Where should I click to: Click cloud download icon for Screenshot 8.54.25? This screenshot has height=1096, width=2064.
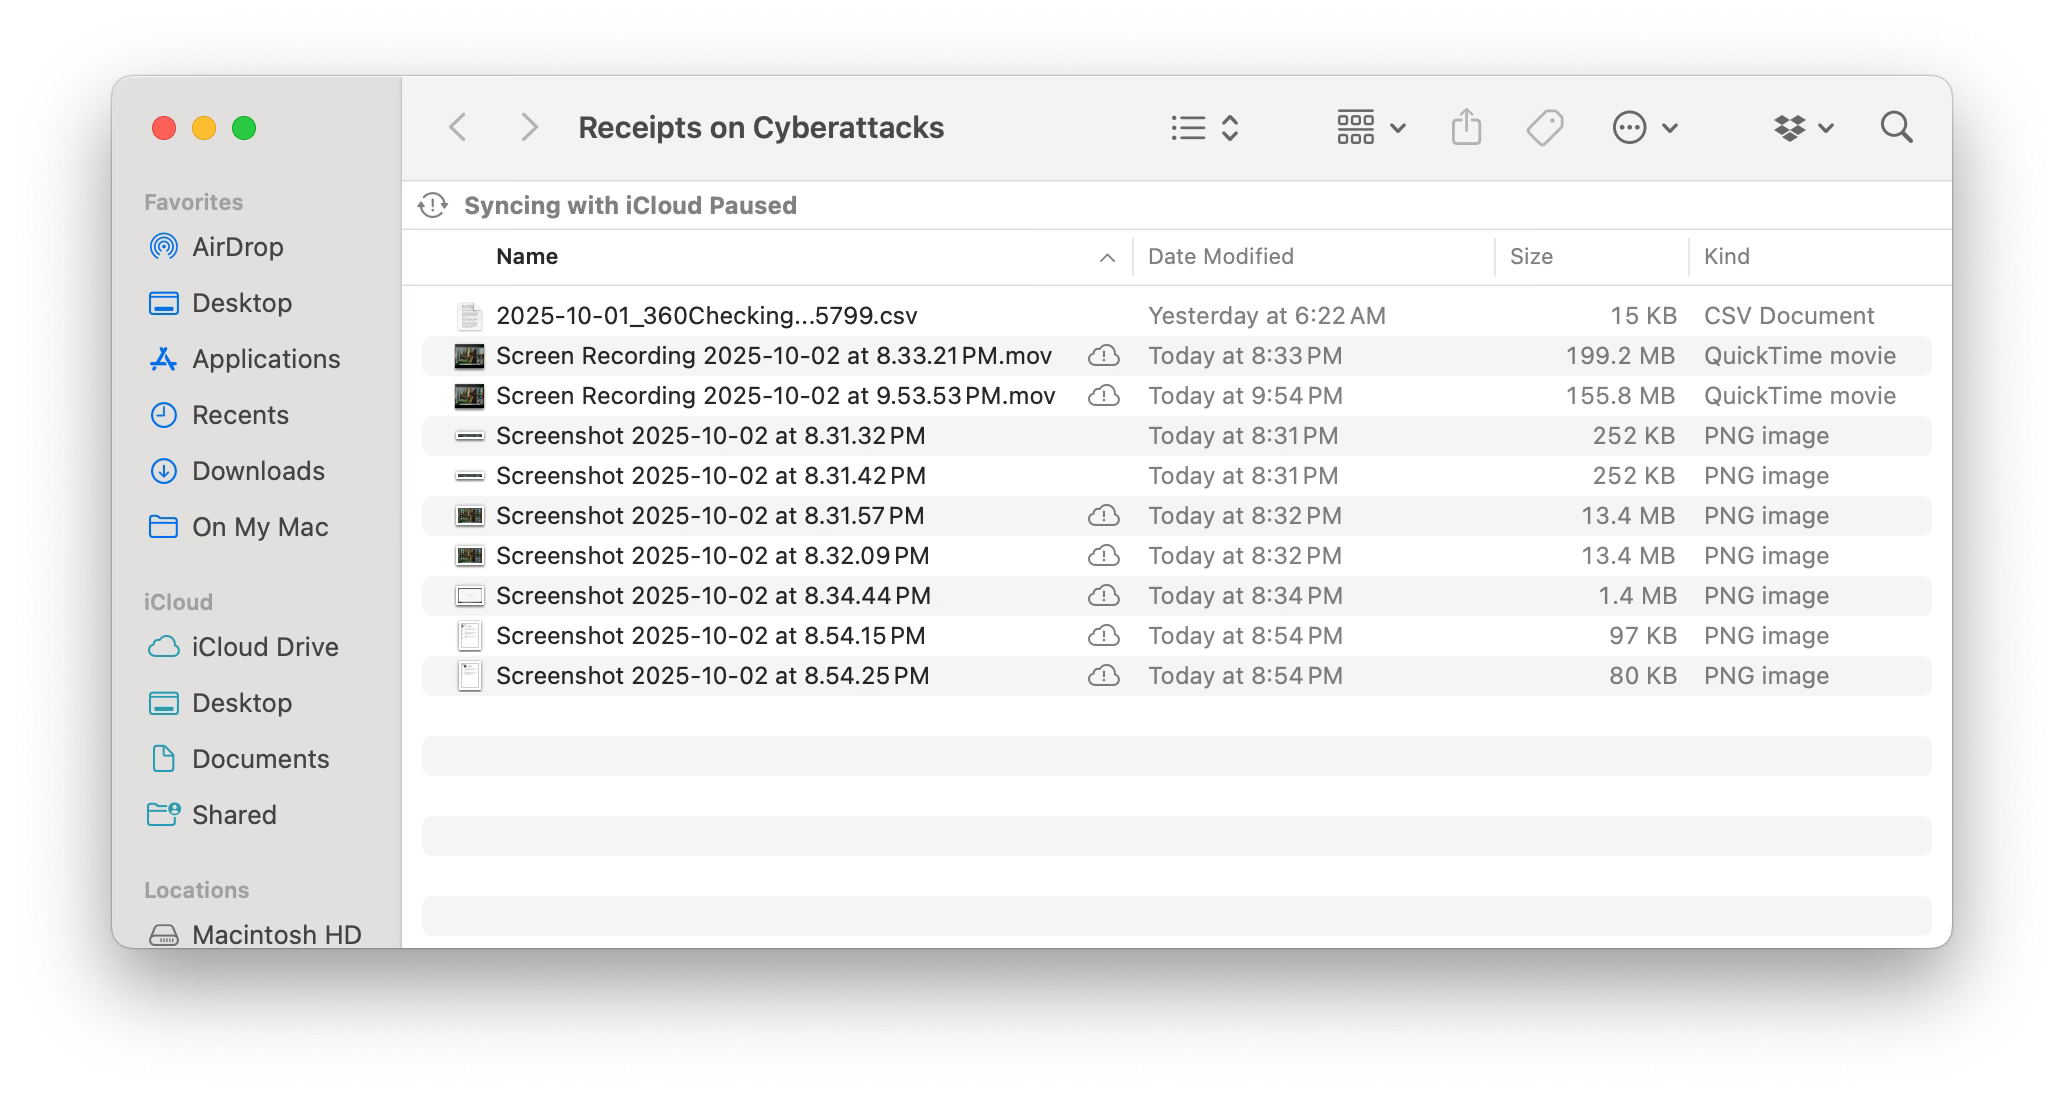click(1103, 676)
